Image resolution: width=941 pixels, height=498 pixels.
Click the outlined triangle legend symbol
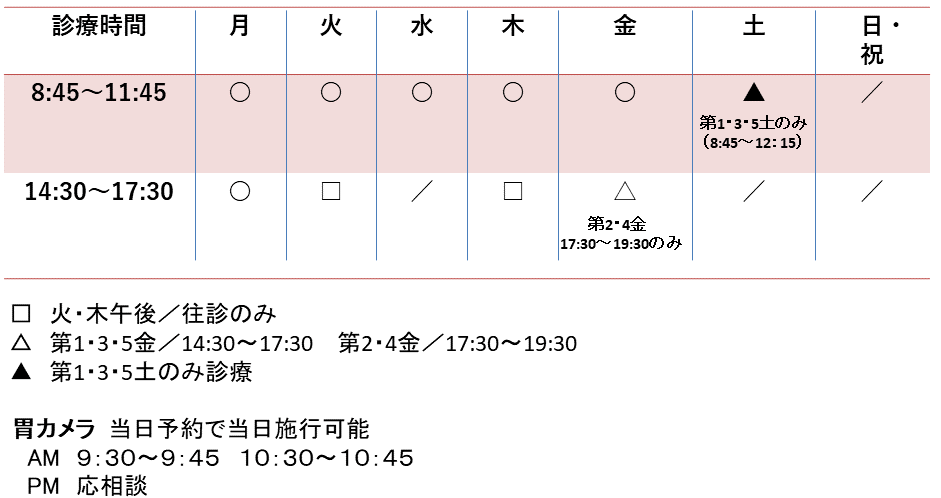[21, 343]
